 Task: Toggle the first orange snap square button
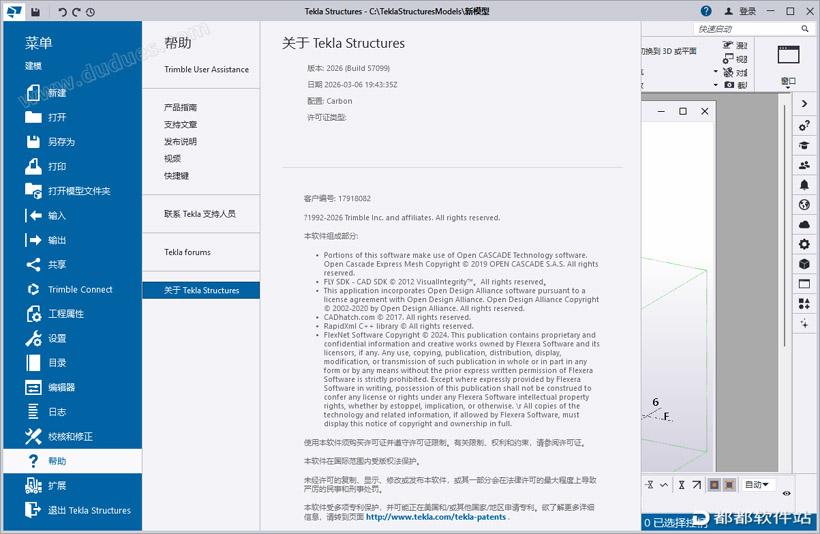click(714, 485)
